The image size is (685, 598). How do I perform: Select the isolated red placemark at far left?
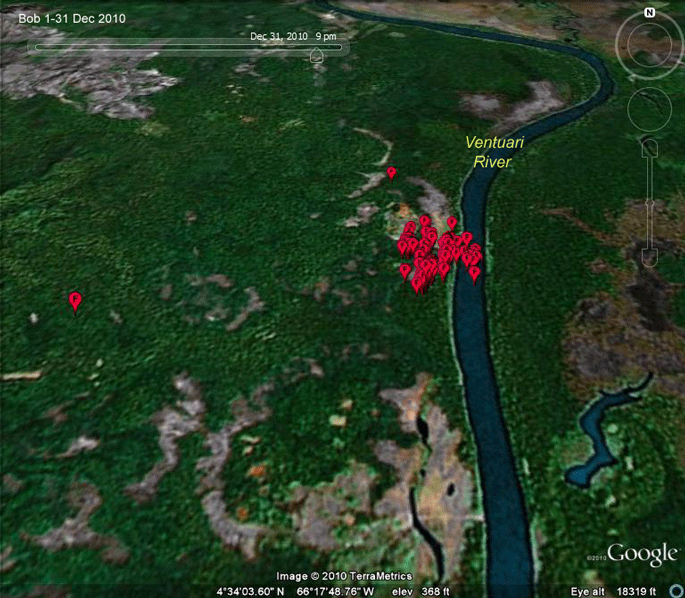(75, 303)
